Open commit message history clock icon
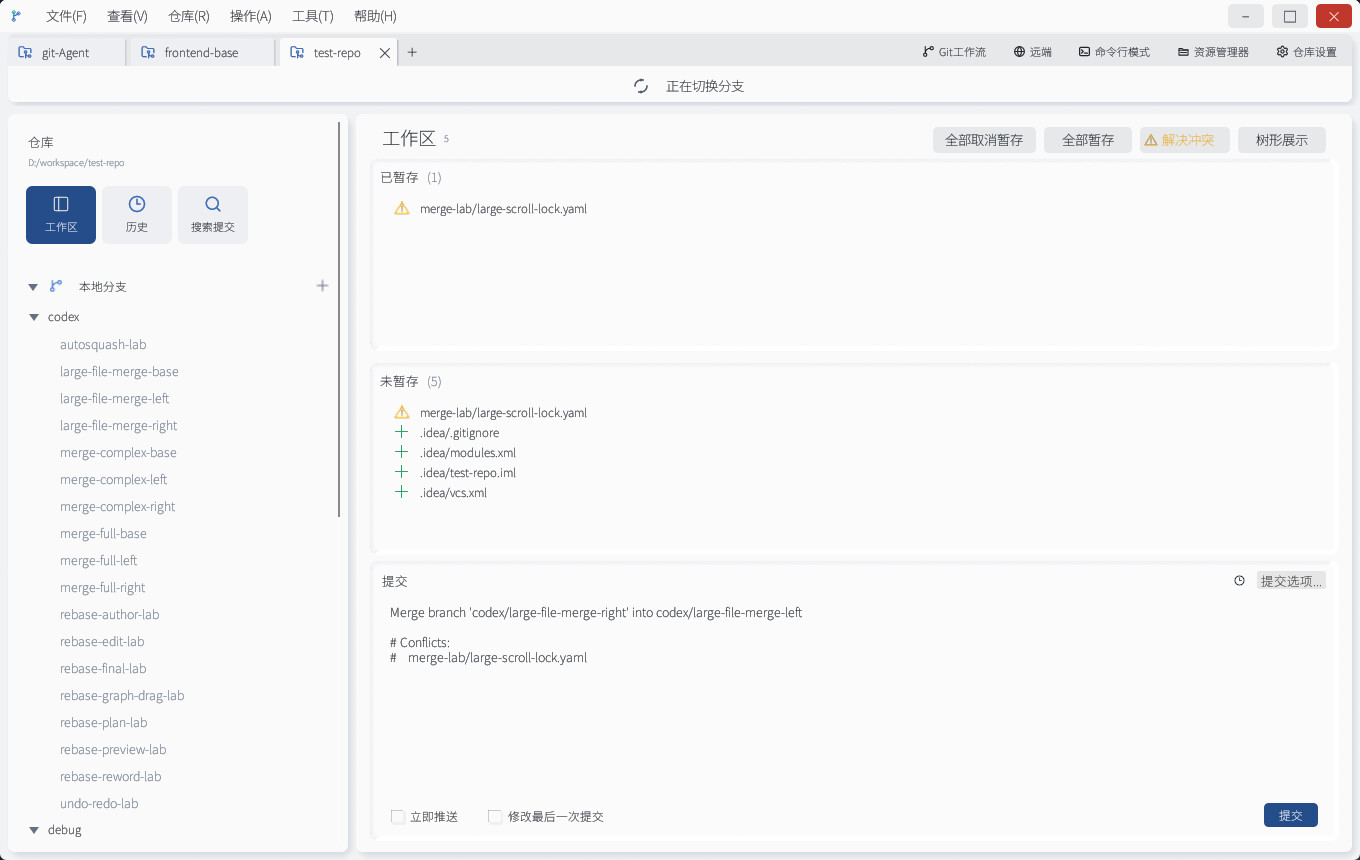The height and width of the screenshot is (860, 1360). click(x=1239, y=581)
